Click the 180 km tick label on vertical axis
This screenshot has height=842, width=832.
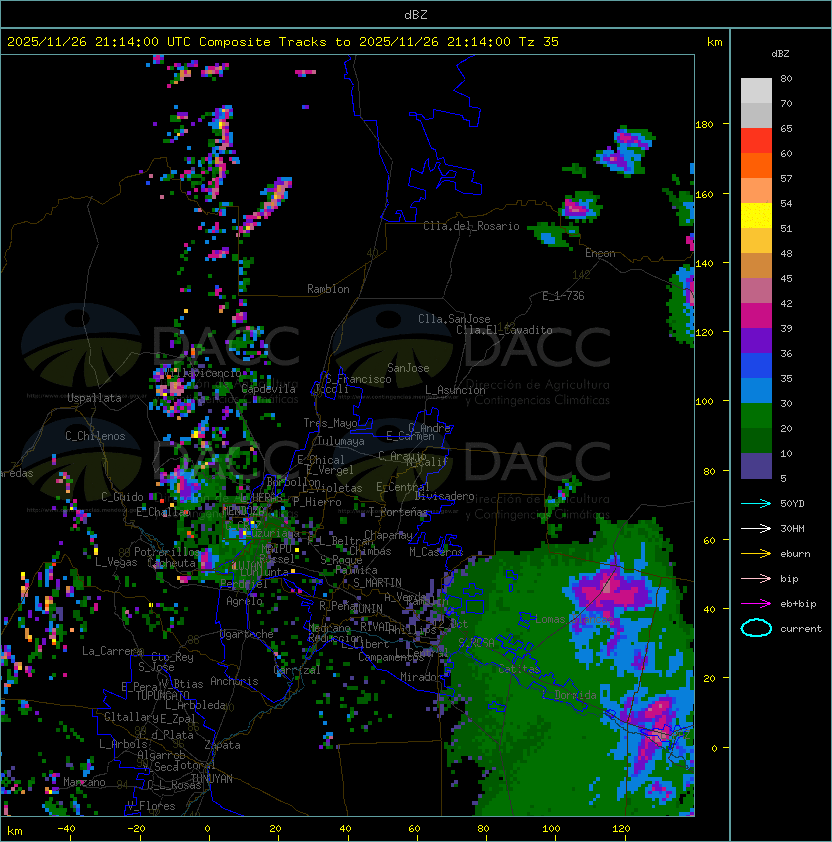[x=704, y=125]
